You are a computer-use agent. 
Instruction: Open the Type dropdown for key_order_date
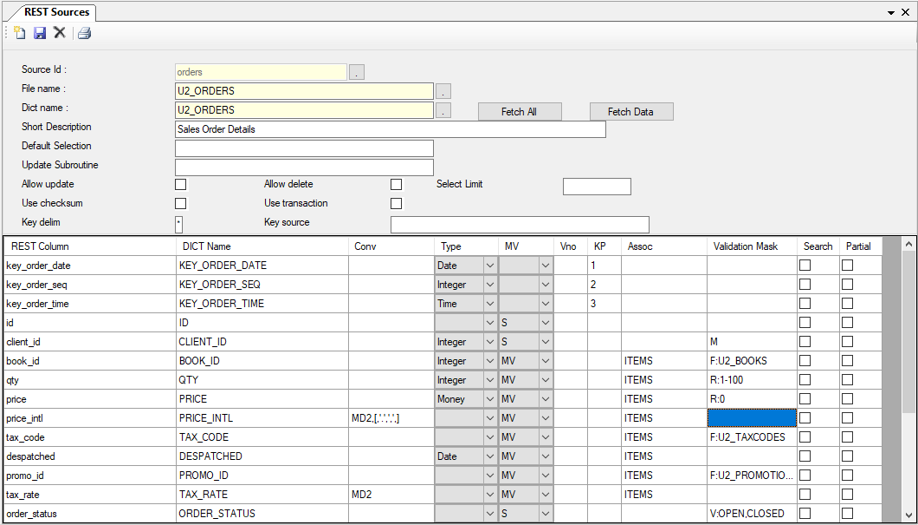click(490, 266)
